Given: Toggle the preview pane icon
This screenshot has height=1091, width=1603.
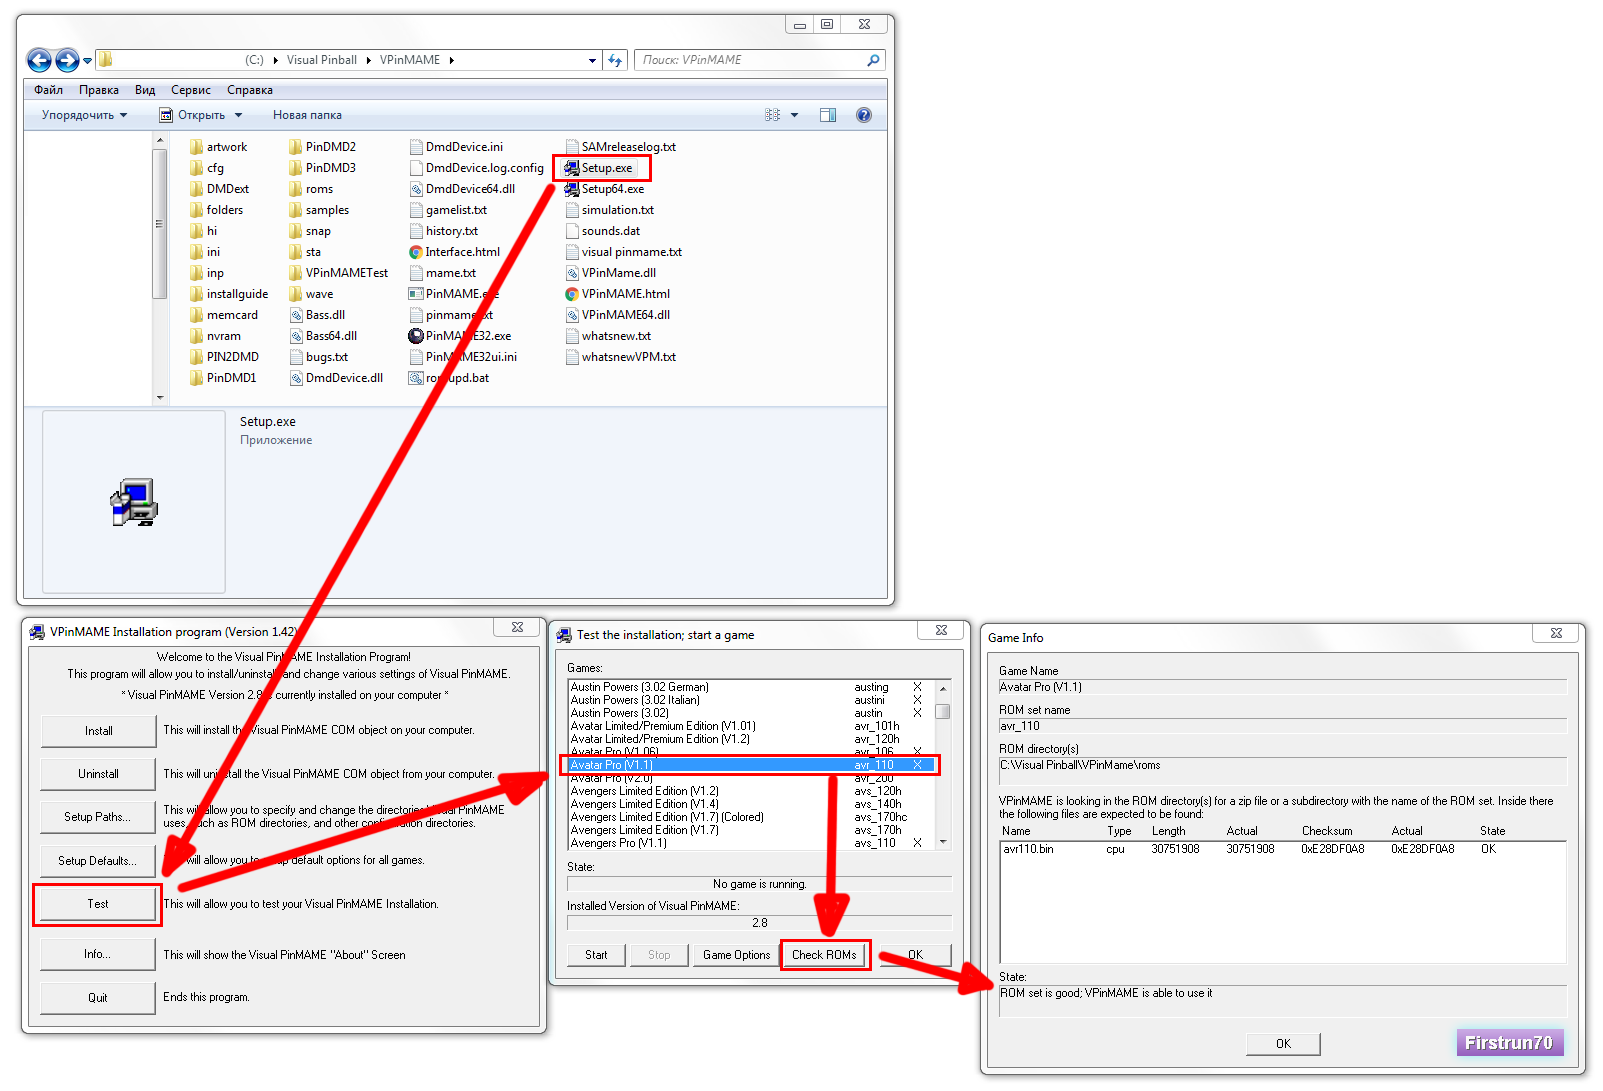Looking at the screenshot, I should point(828,115).
